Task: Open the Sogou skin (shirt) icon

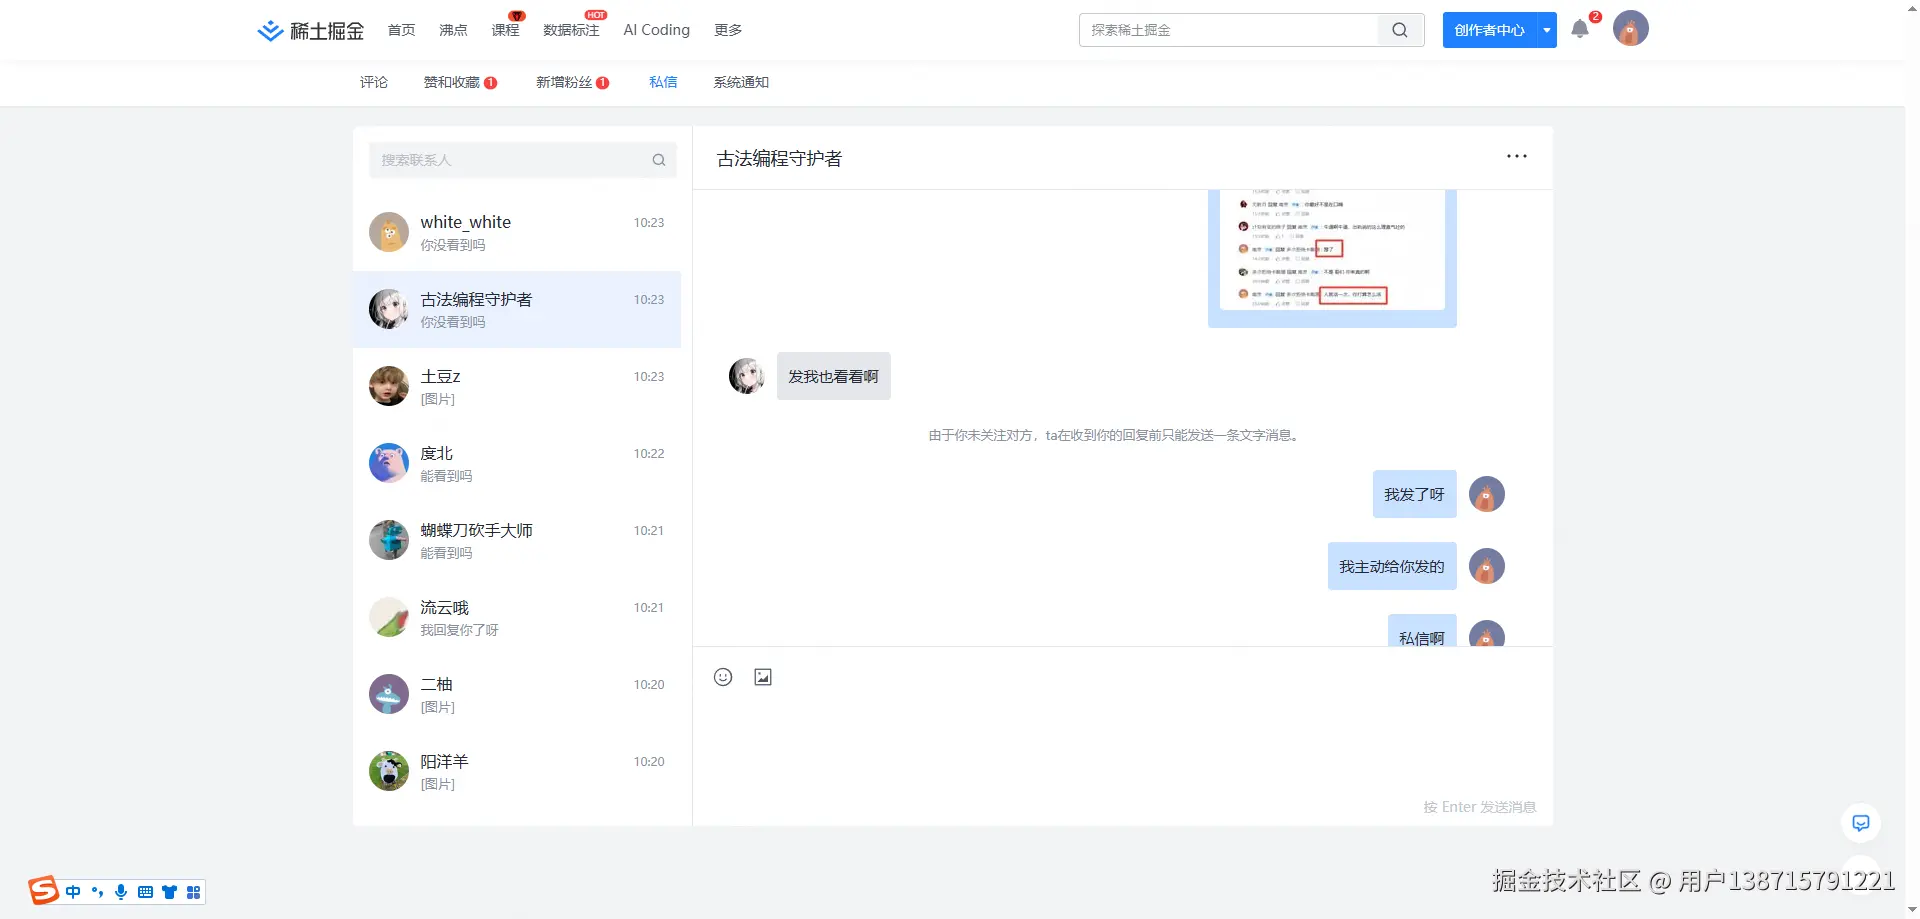Action: tap(169, 891)
